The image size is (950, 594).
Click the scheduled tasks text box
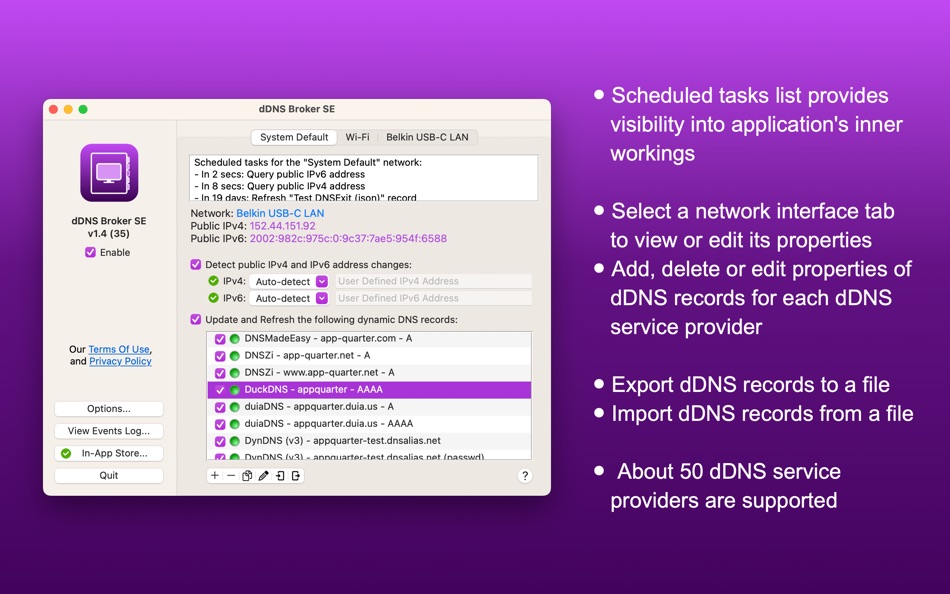pyautogui.click(x=364, y=178)
